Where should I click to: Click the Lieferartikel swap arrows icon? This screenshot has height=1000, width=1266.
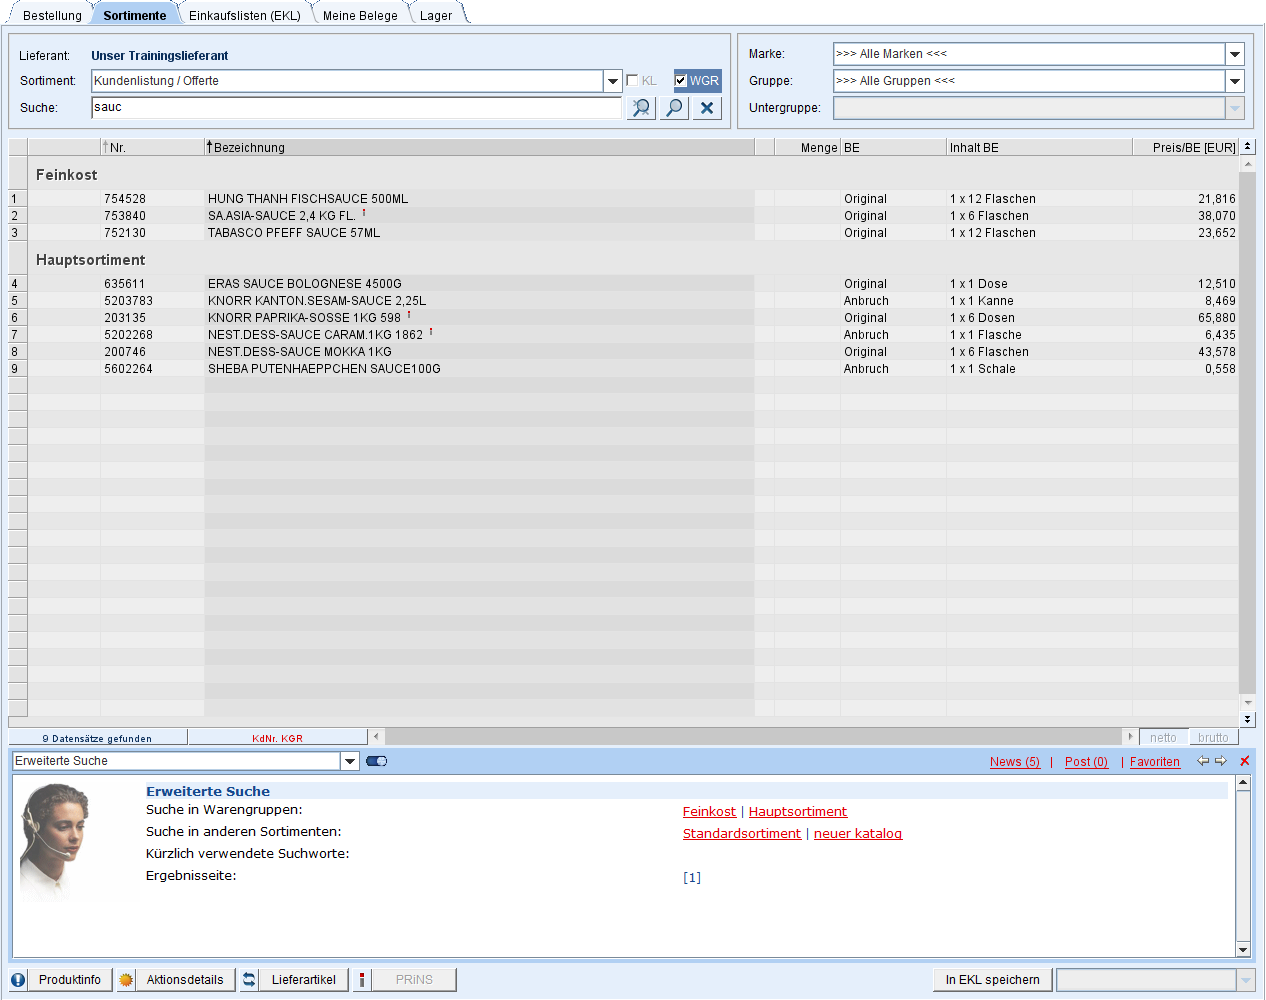tap(249, 980)
